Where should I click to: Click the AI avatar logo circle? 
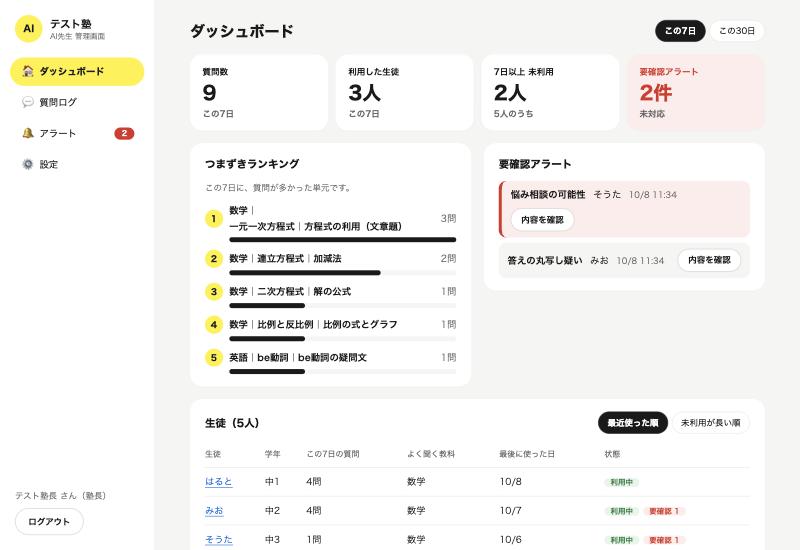[x=29, y=29]
